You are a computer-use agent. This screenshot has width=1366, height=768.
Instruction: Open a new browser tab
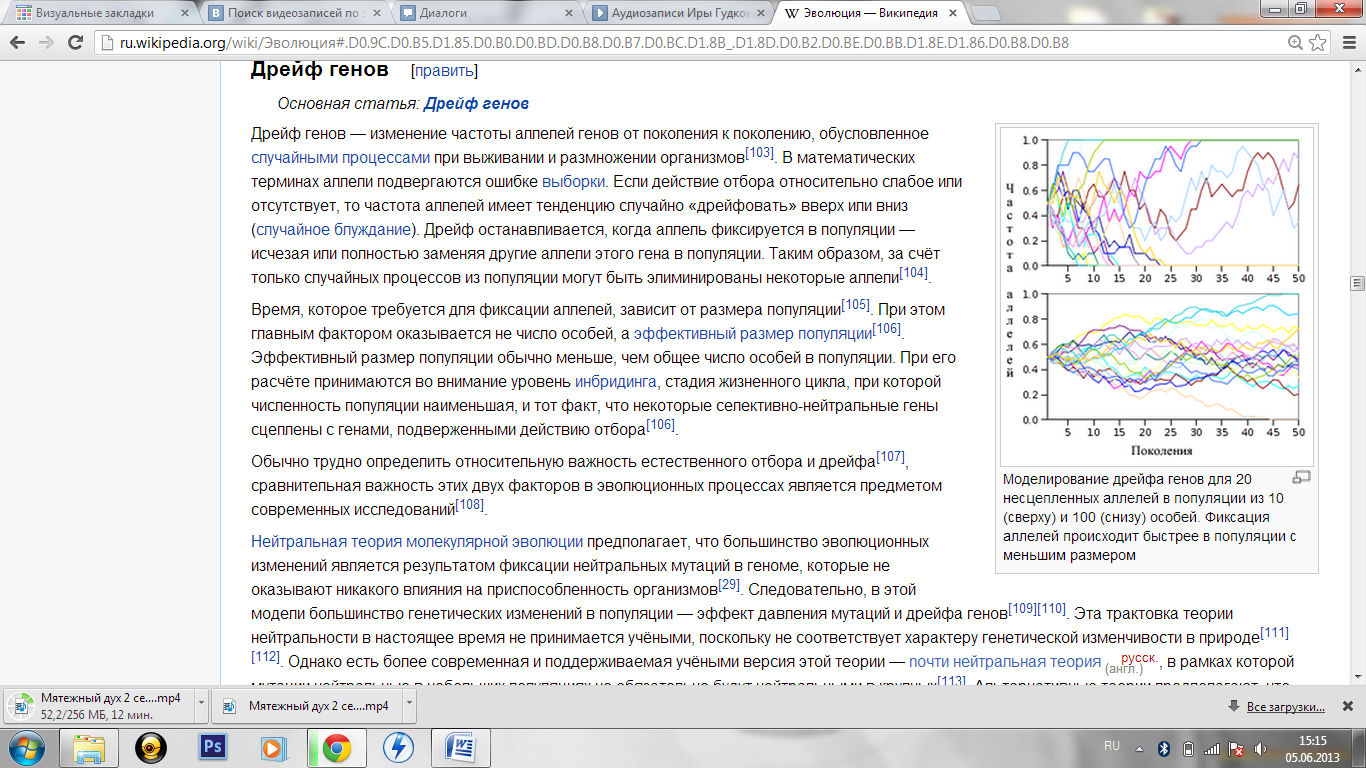[986, 14]
